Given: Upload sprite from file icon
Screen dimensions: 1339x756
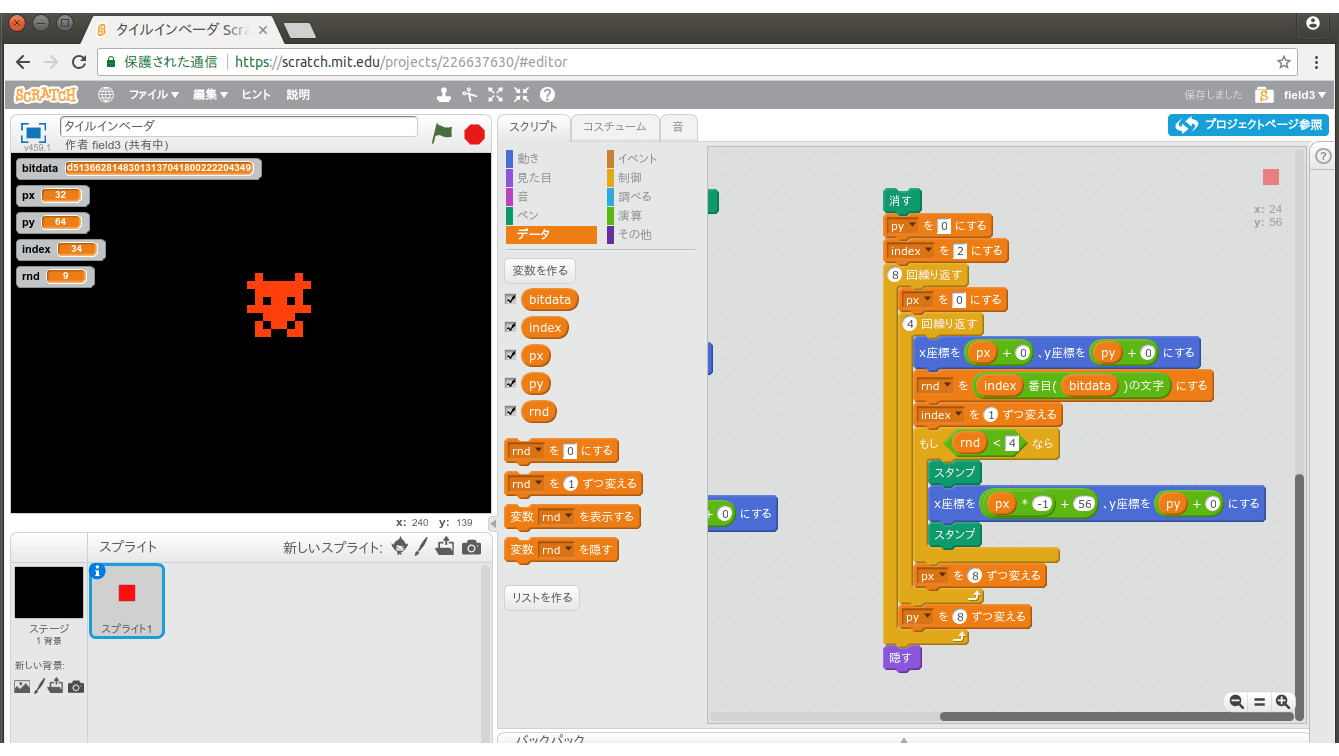Looking at the screenshot, I should click(445, 546).
